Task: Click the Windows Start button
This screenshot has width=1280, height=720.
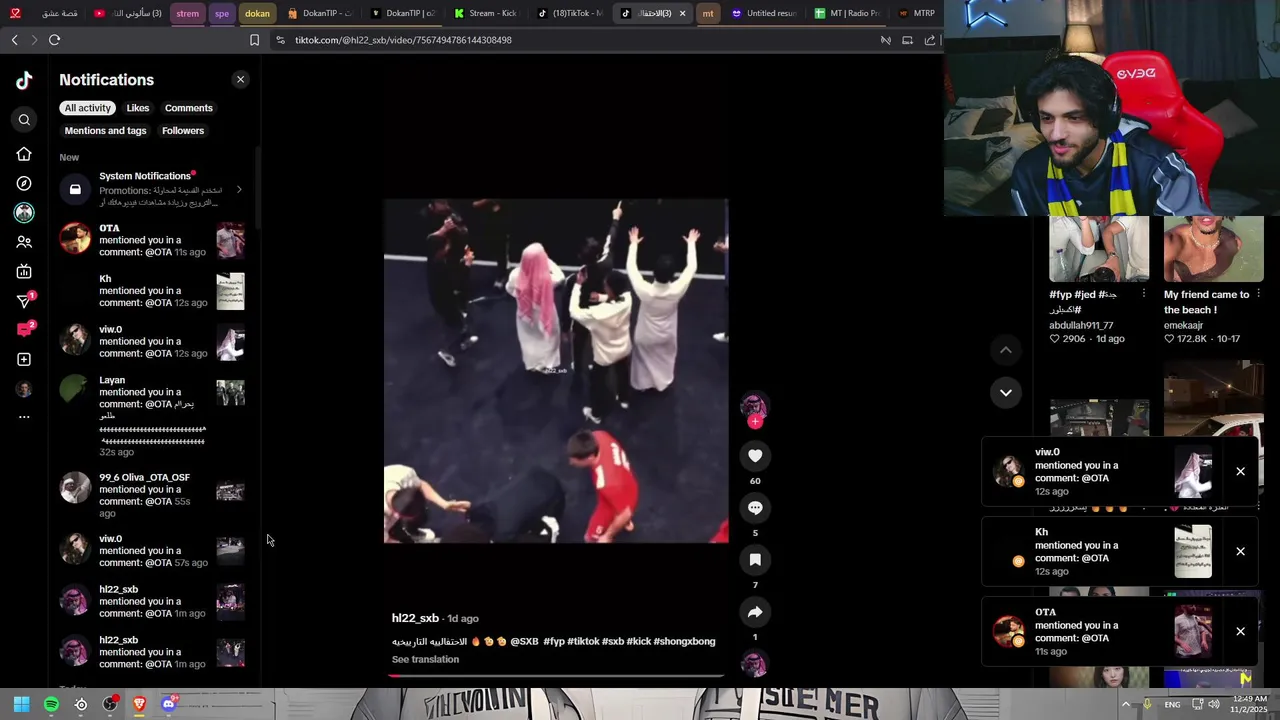Action: (21, 704)
